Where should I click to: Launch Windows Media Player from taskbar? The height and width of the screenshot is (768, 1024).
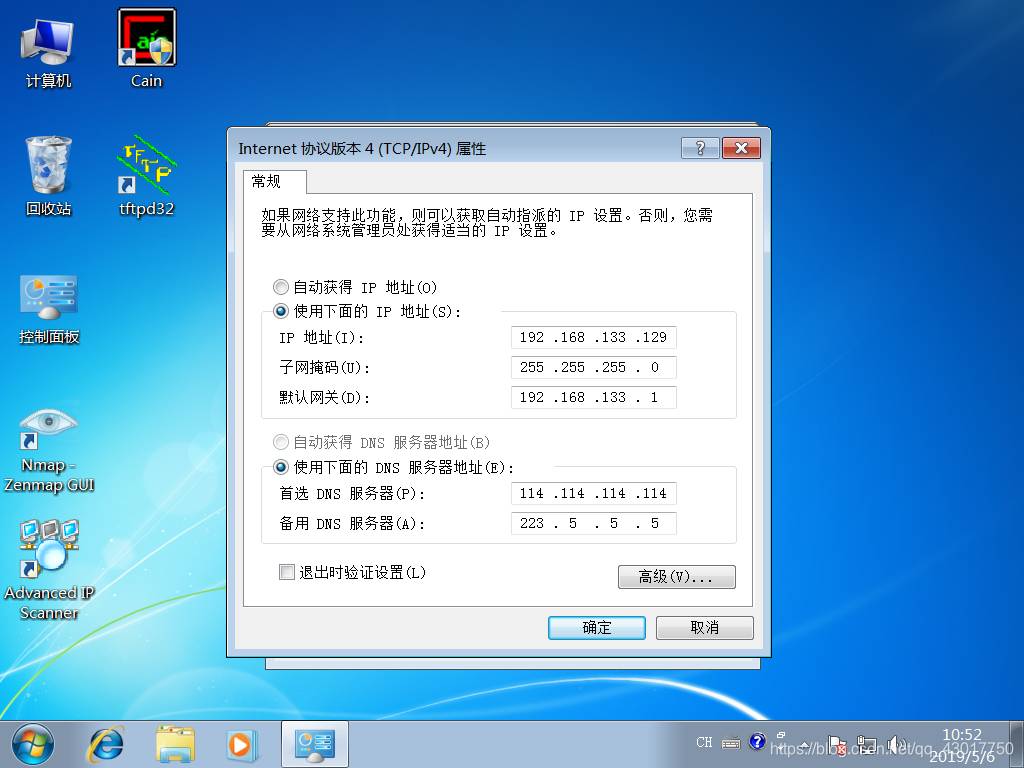coord(240,744)
